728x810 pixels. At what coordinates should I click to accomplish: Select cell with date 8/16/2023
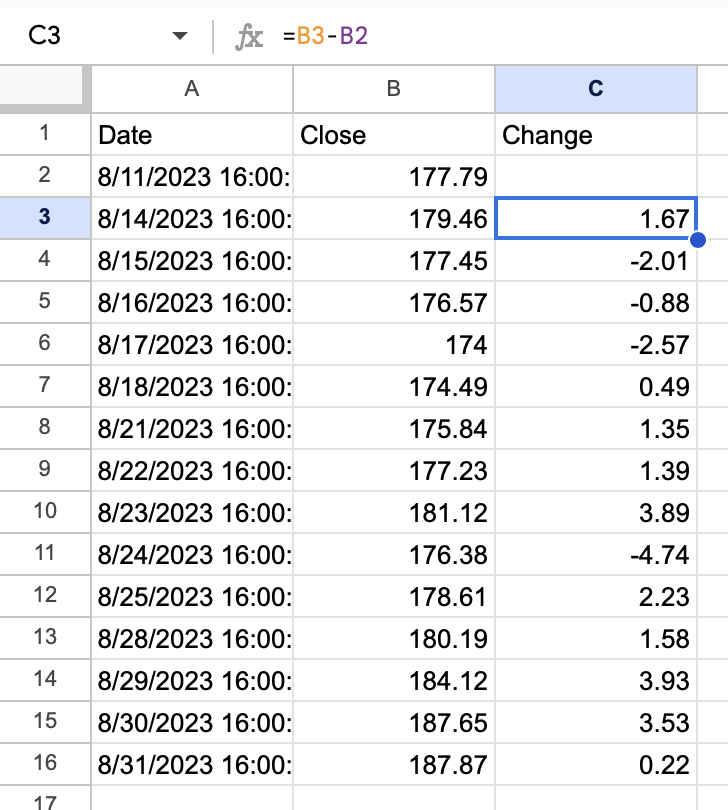point(192,302)
